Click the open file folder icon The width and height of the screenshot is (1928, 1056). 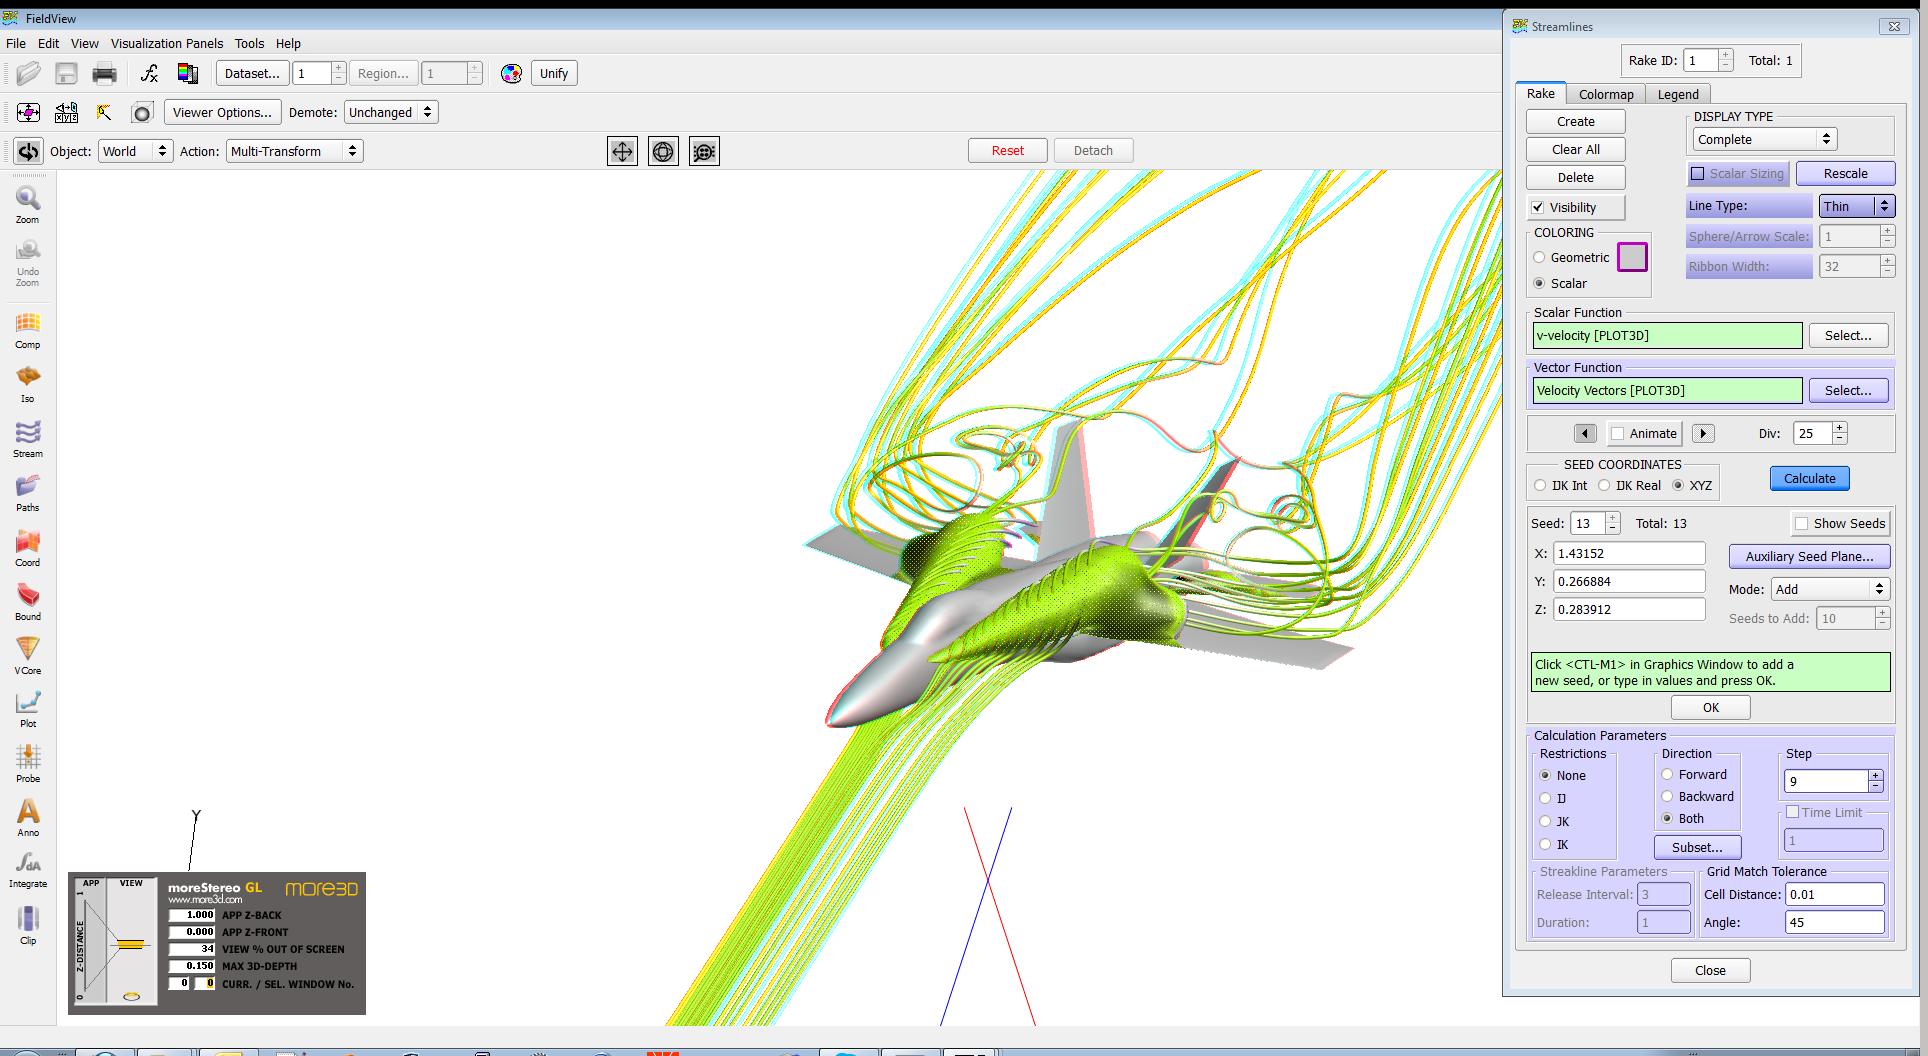(x=28, y=73)
